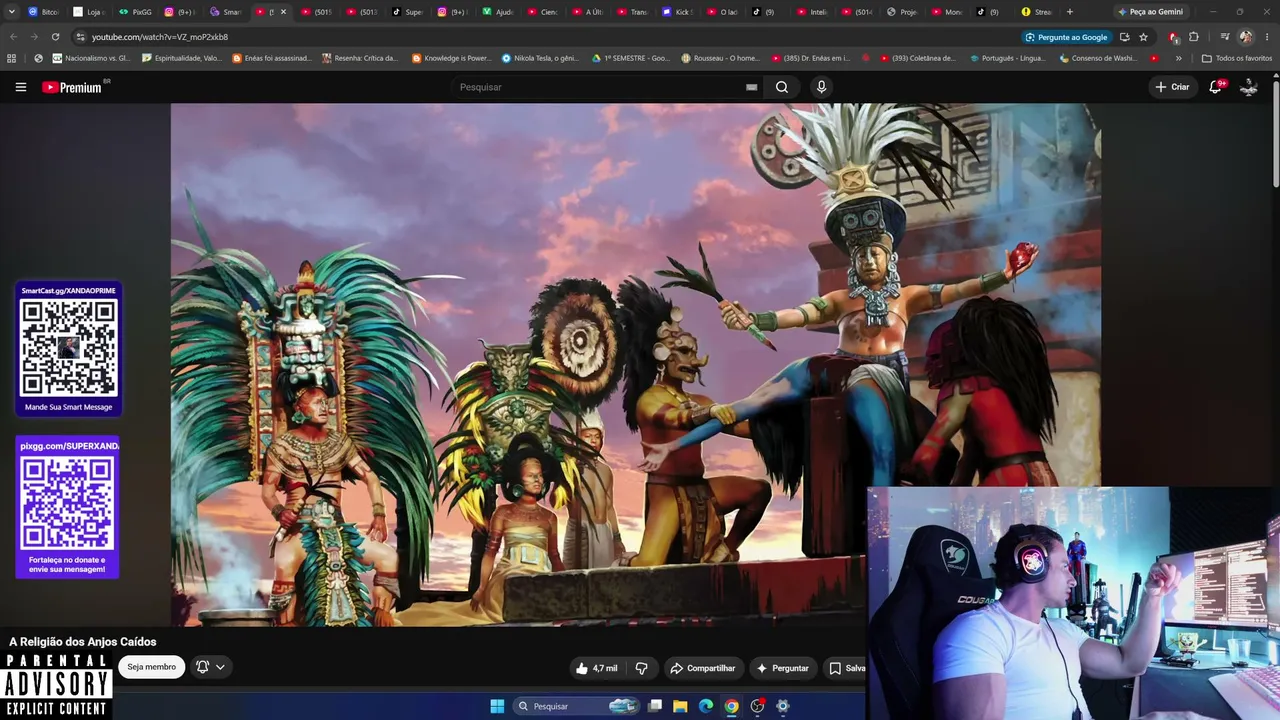
Task: Save the video with Salvar button
Action: (x=846, y=668)
